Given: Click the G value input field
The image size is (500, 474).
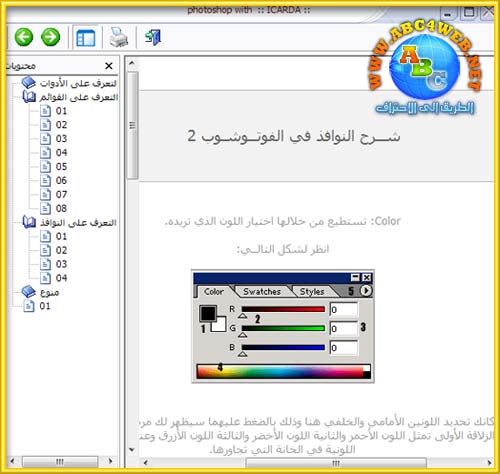Looking at the screenshot, I should coord(344,329).
